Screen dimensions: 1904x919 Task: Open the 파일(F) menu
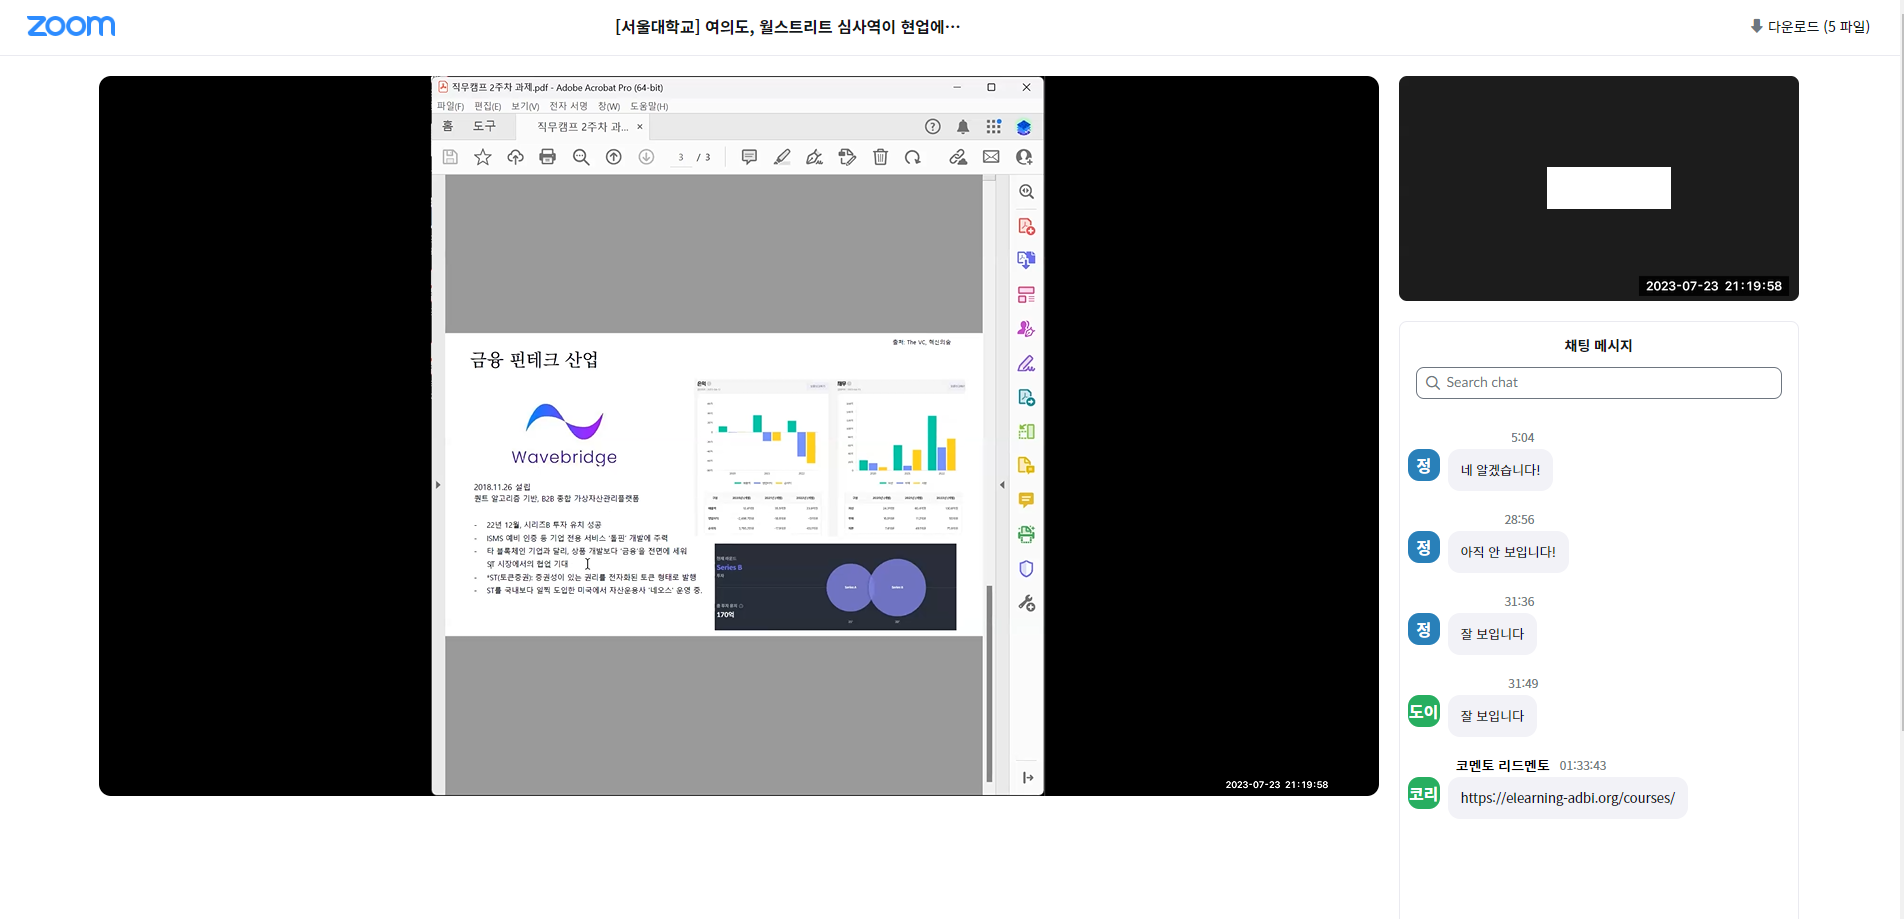450,106
